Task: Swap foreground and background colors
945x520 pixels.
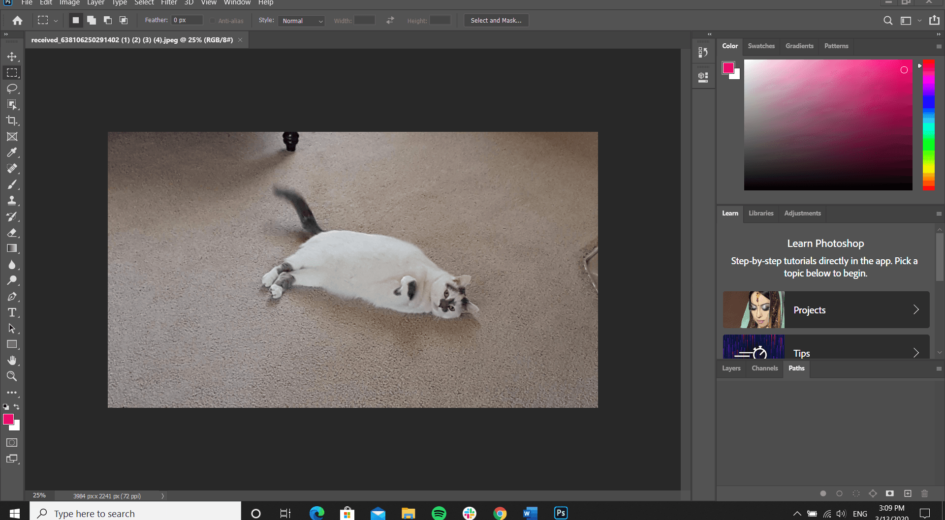Action: pyautogui.click(x=16, y=407)
